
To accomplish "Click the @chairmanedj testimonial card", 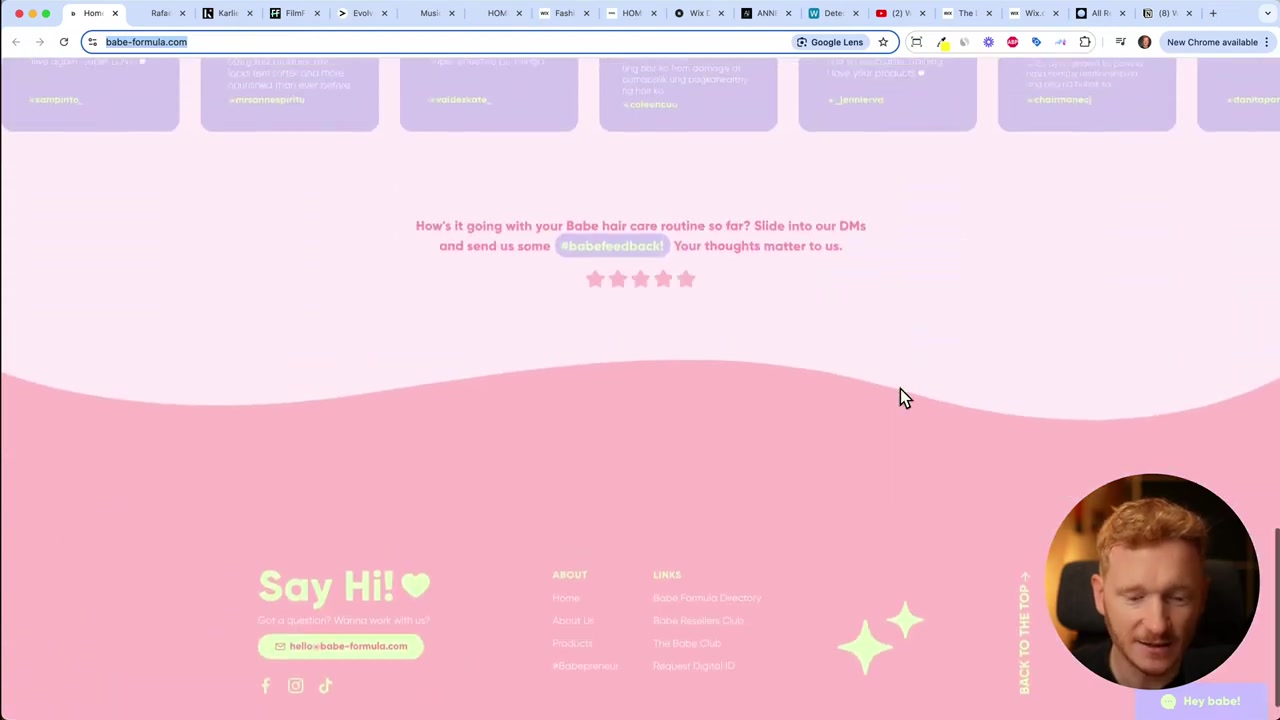I will 1087,95.
